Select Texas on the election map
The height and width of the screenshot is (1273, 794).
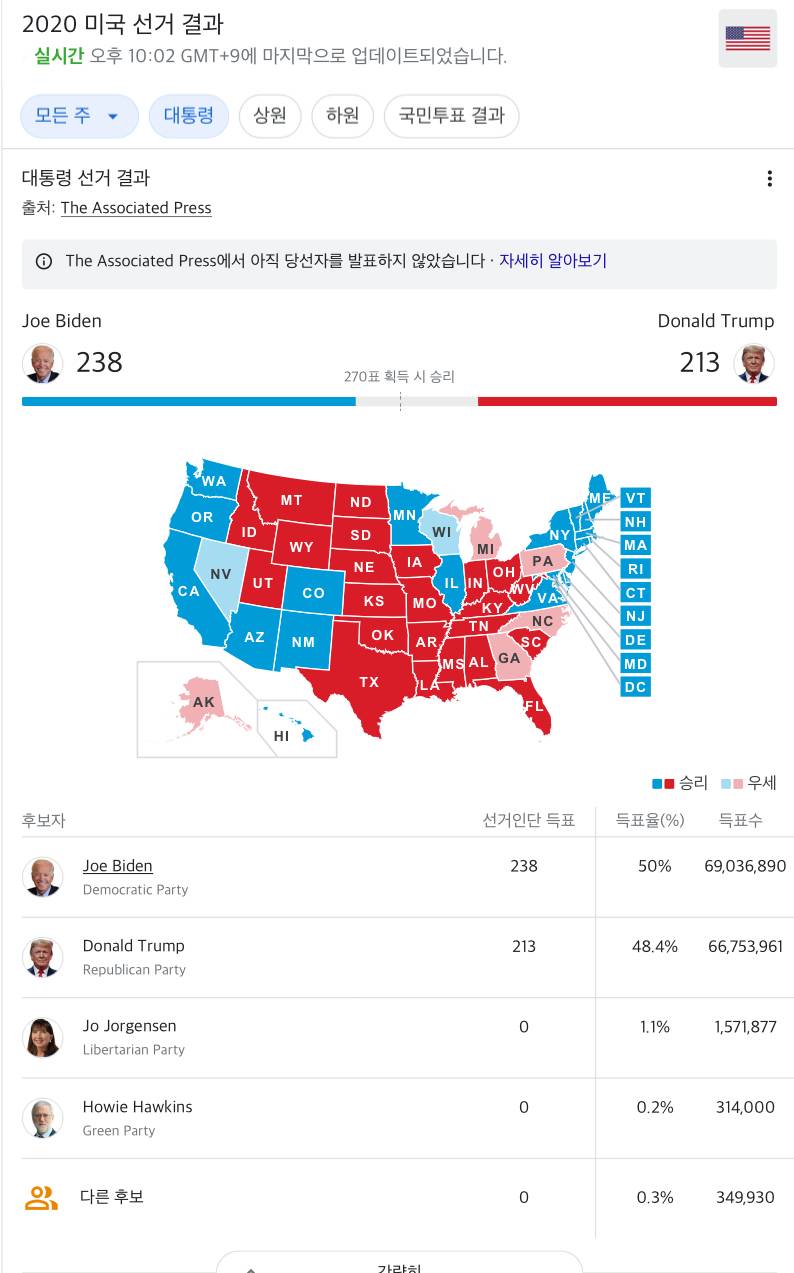coord(369,680)
